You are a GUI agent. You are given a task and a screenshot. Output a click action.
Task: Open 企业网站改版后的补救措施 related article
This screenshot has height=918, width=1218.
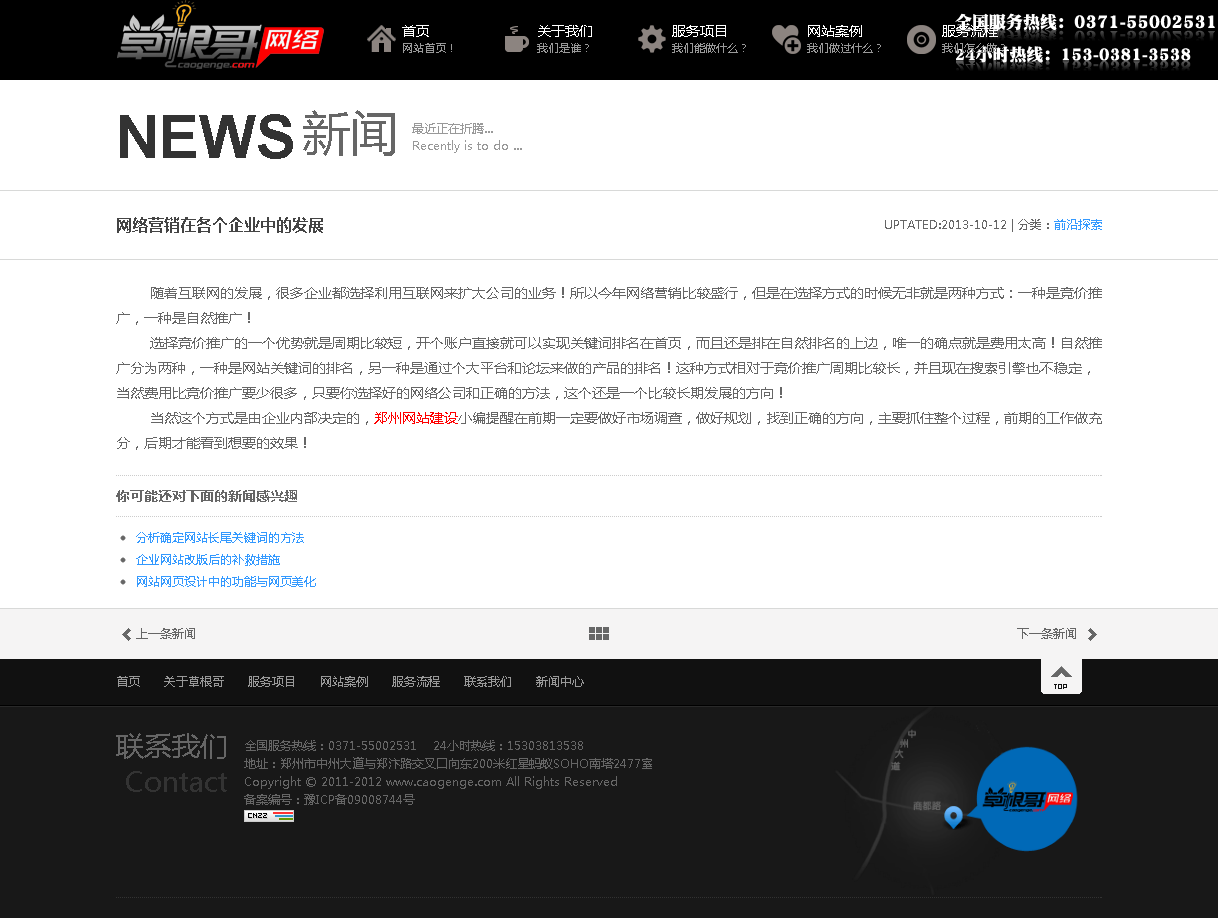point(208,560)
